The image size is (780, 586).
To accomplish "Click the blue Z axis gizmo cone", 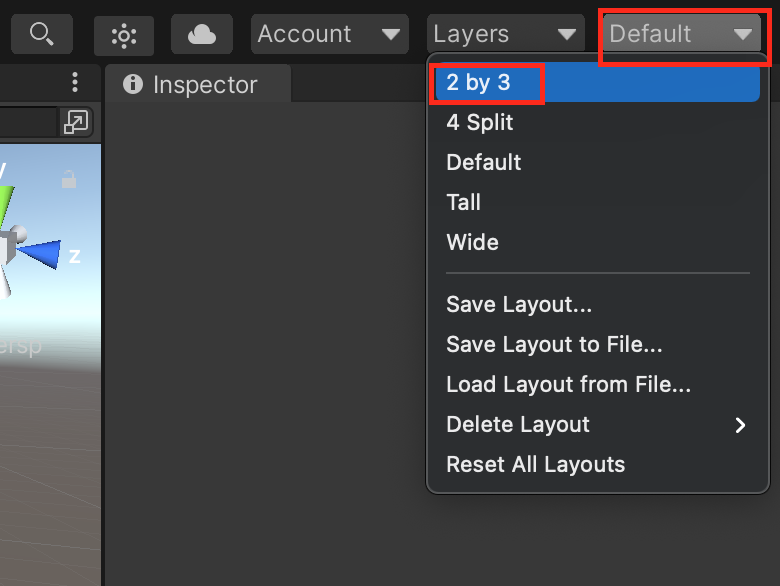I will click(x=42, y=254).
